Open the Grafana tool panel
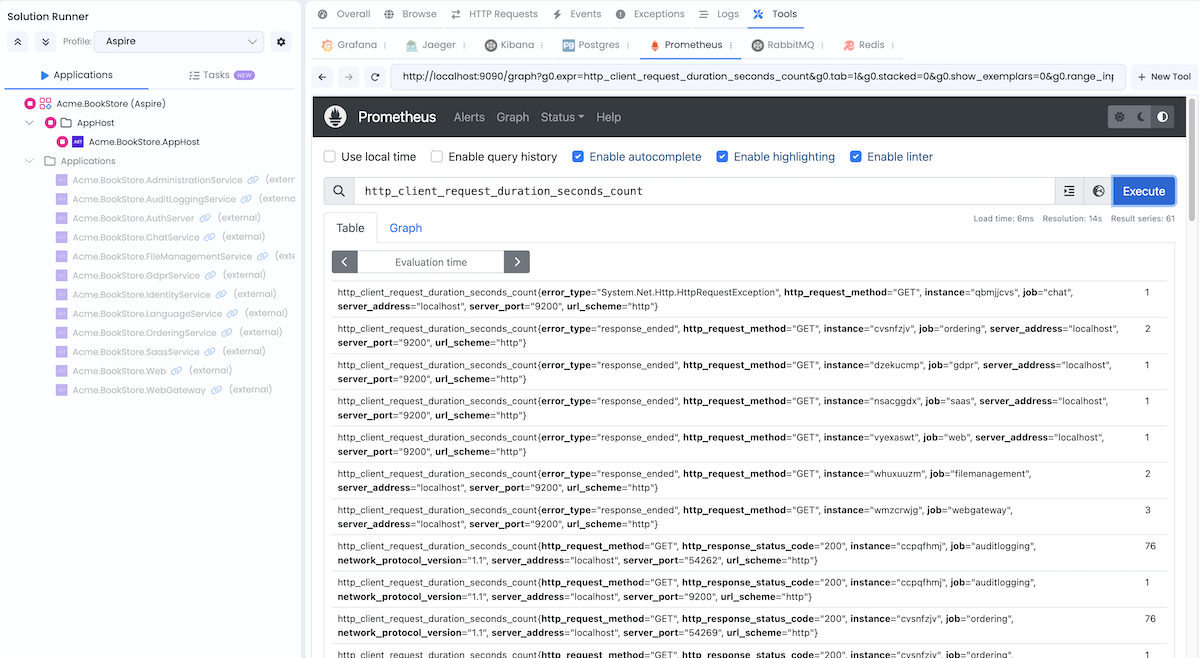This screenshot has width=1200, height=658. (x=351, y=45)
